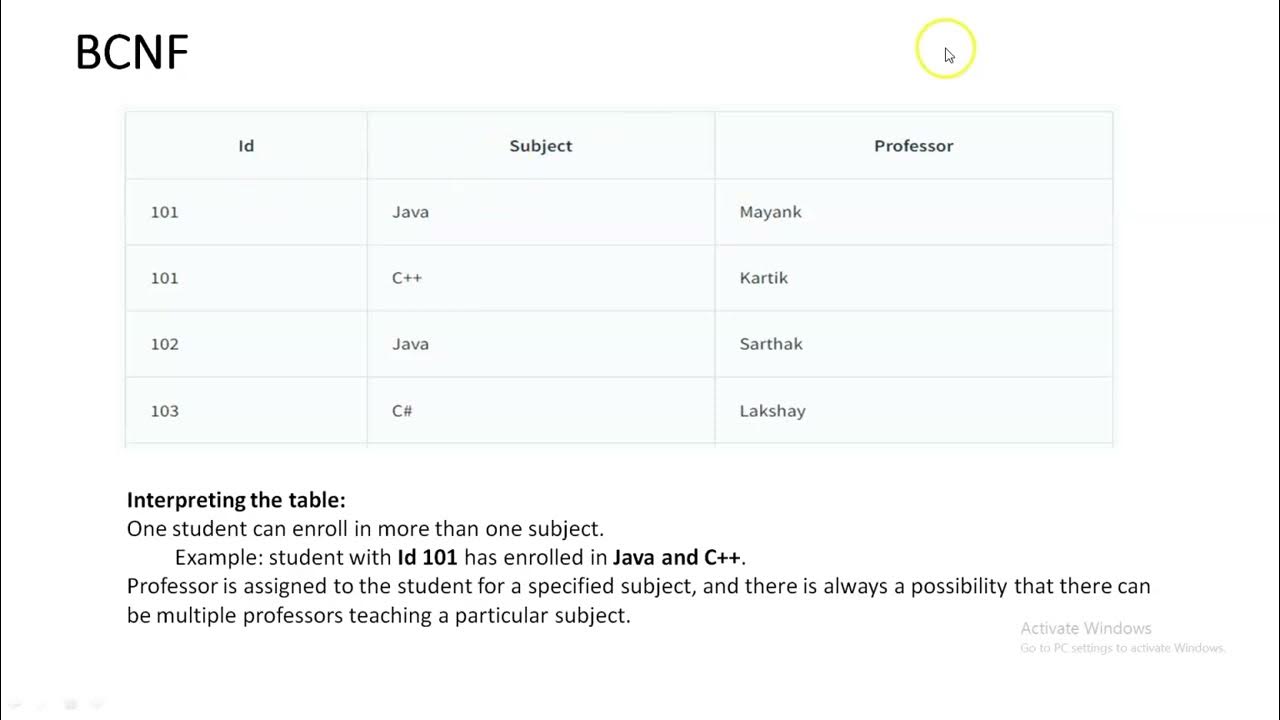
Task: Open the see all slides icon
Action: point(97,705)
